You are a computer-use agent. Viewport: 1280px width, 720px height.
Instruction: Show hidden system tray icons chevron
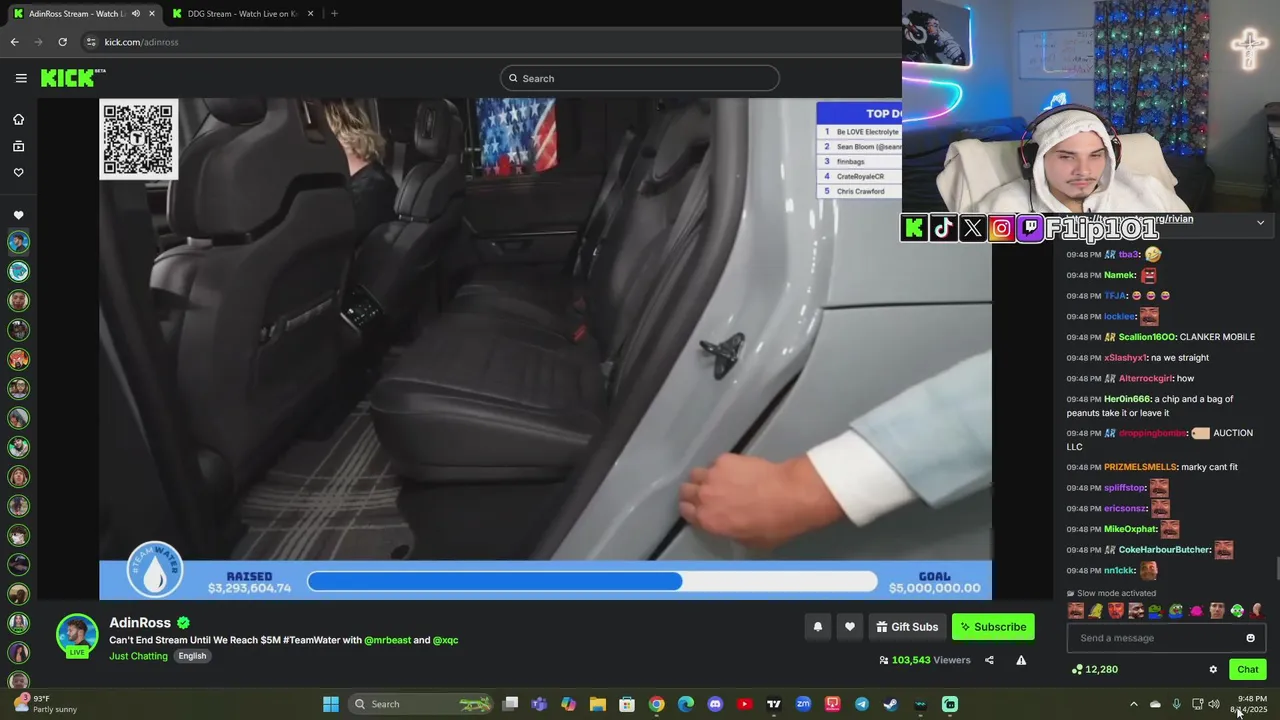tap(1133, 704)
